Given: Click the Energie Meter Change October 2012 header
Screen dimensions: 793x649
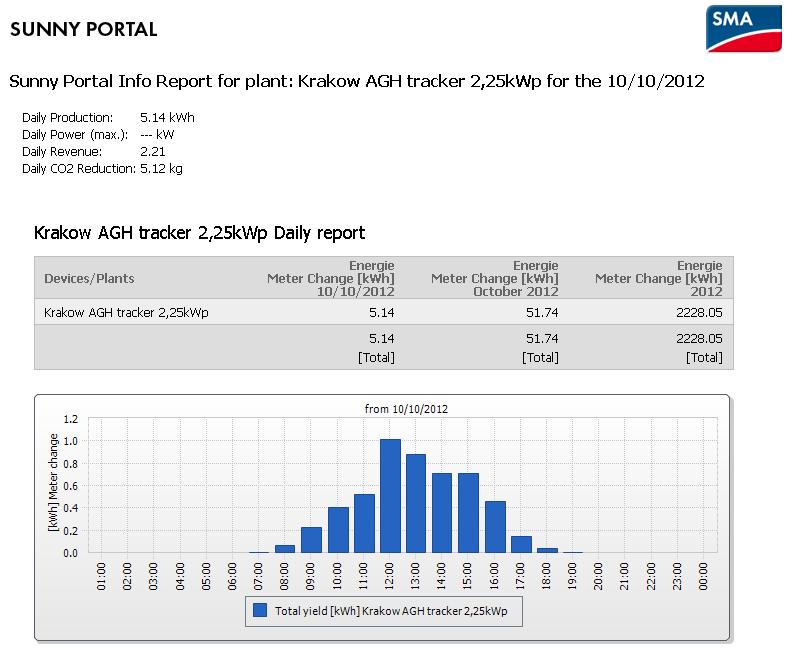Looking at the screenshot, I should tap(495, 278).
